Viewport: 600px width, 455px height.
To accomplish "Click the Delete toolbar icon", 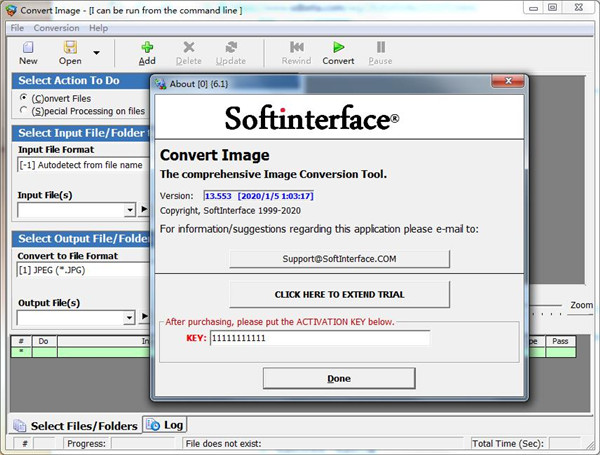I will (x=189, y=47).
